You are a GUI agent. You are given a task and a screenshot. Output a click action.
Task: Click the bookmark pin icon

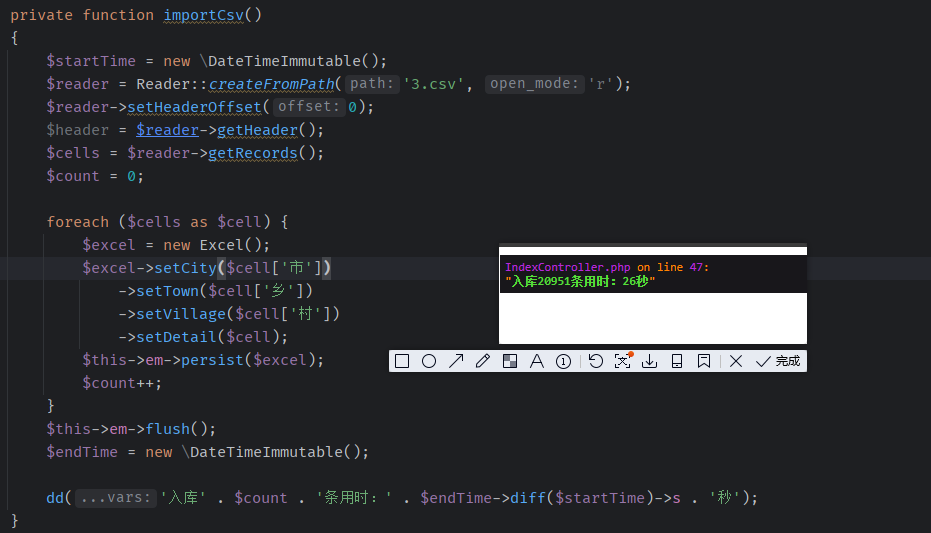click(x=704, y=361)
